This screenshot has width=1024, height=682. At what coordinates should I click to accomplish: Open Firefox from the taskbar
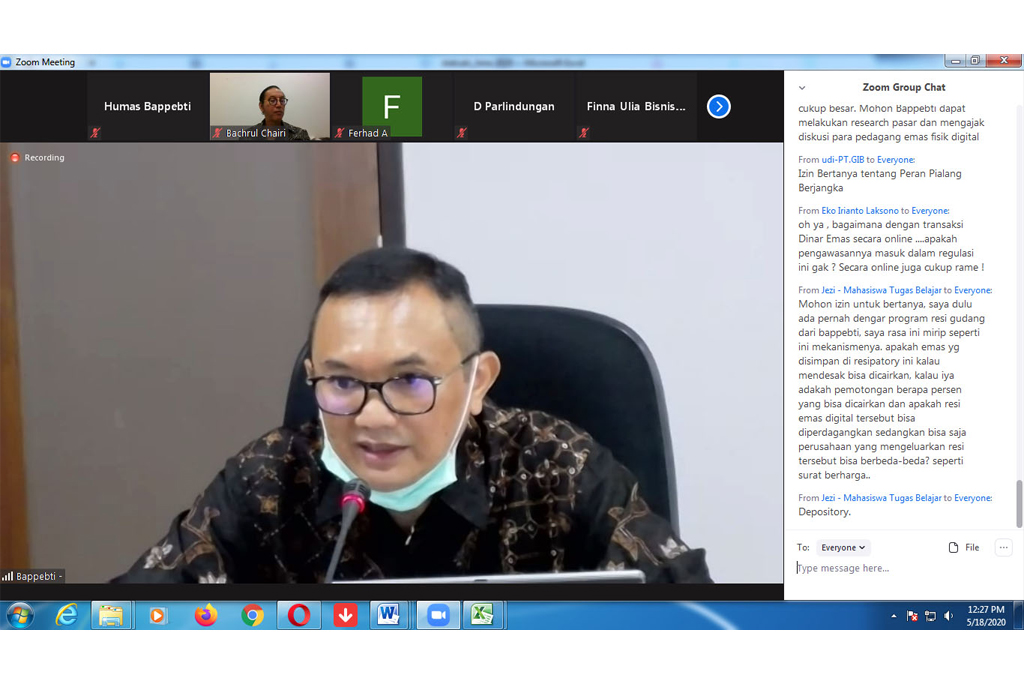pyautogui.click(x=206, y=615)
